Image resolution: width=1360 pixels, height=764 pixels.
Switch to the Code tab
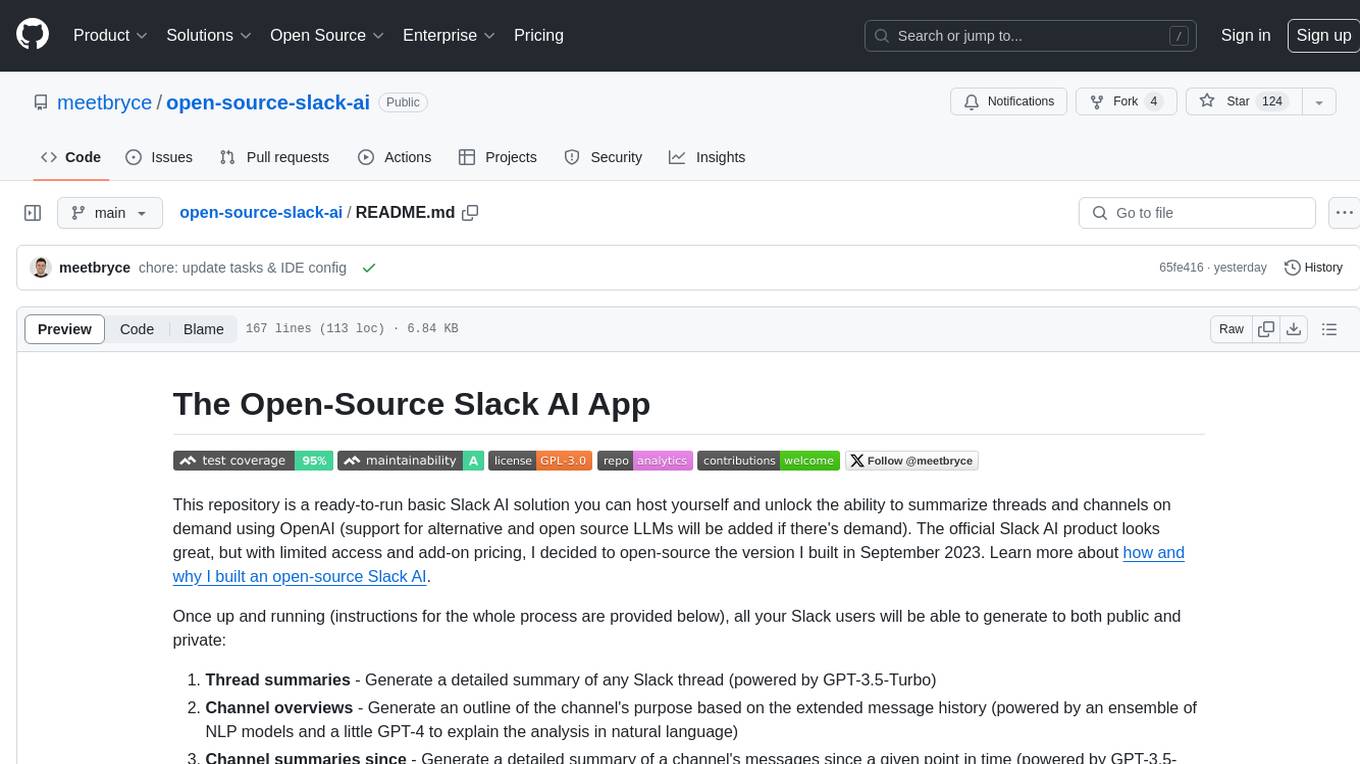pos(71,157)
